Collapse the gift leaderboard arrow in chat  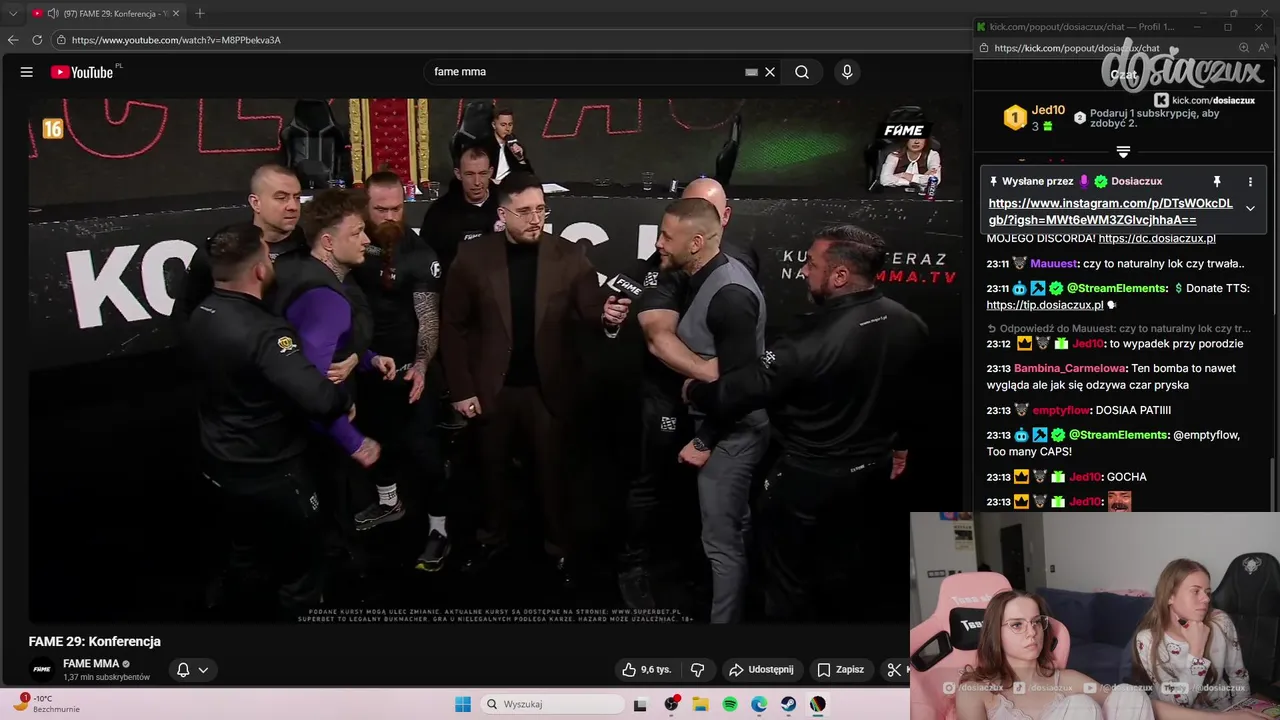[1123, 152]
